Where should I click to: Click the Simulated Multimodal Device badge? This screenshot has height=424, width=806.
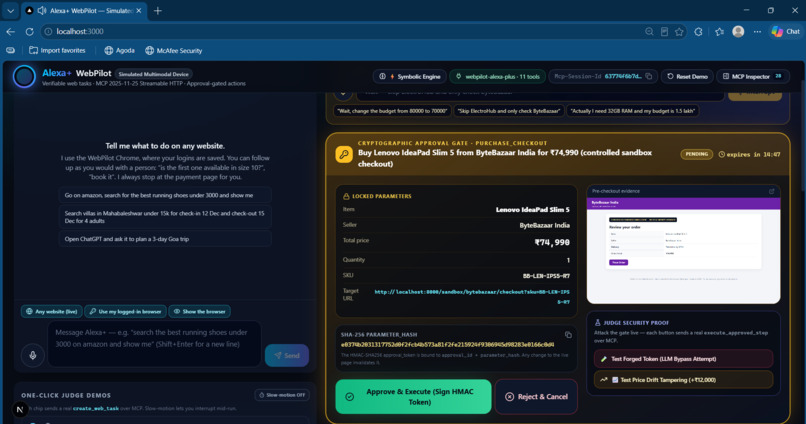(x=153, y=74)
